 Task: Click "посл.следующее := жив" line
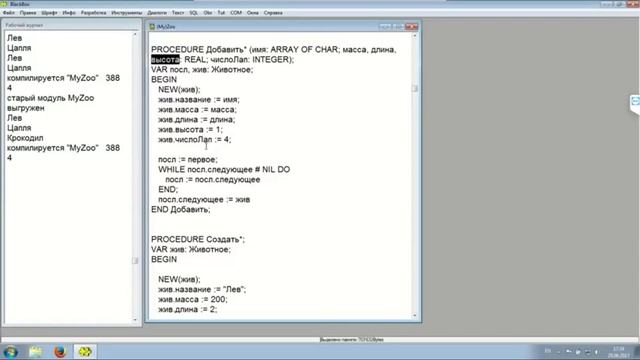[x=204, y=200]
